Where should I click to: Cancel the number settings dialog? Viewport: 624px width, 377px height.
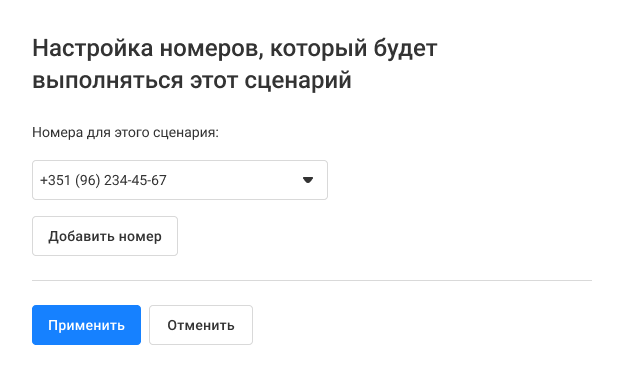tap(201, 325)
